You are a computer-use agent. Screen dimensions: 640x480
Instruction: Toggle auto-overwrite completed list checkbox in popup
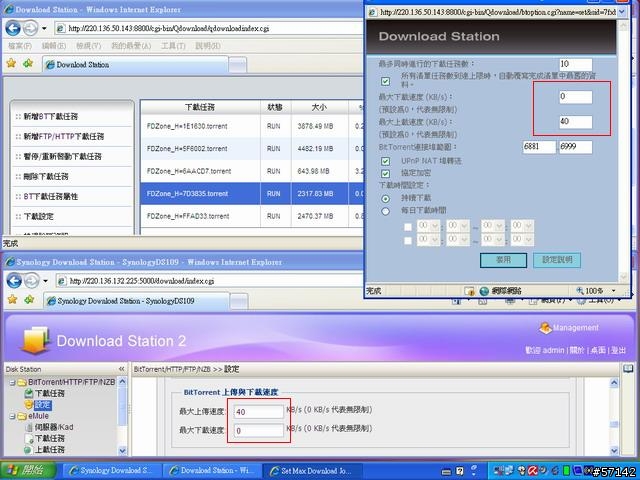pyautogui.click(x=385, y=81)
